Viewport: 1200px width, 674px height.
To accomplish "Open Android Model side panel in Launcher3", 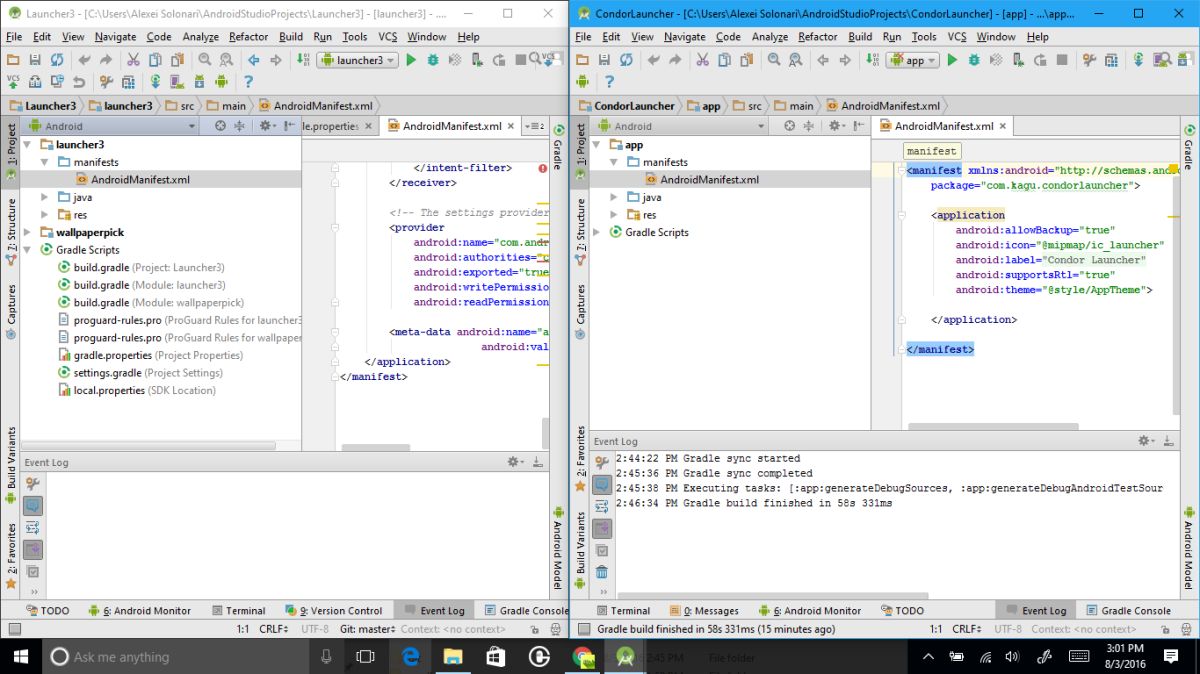I will (557, 548).
